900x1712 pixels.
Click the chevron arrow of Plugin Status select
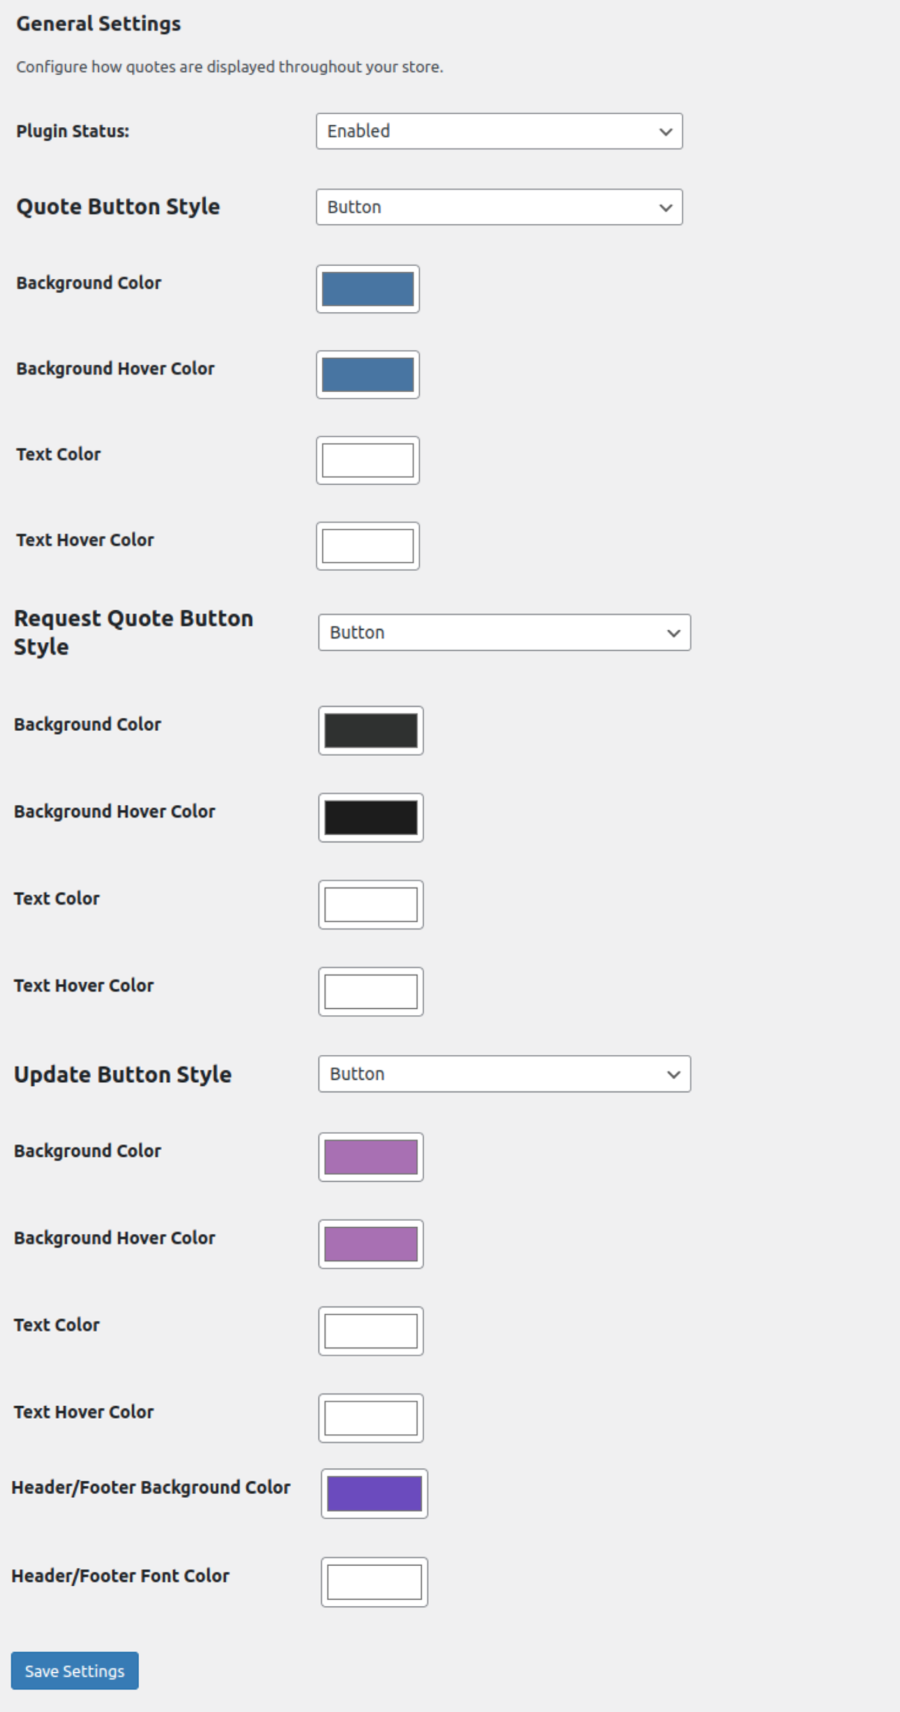click(x=666, y=132)
